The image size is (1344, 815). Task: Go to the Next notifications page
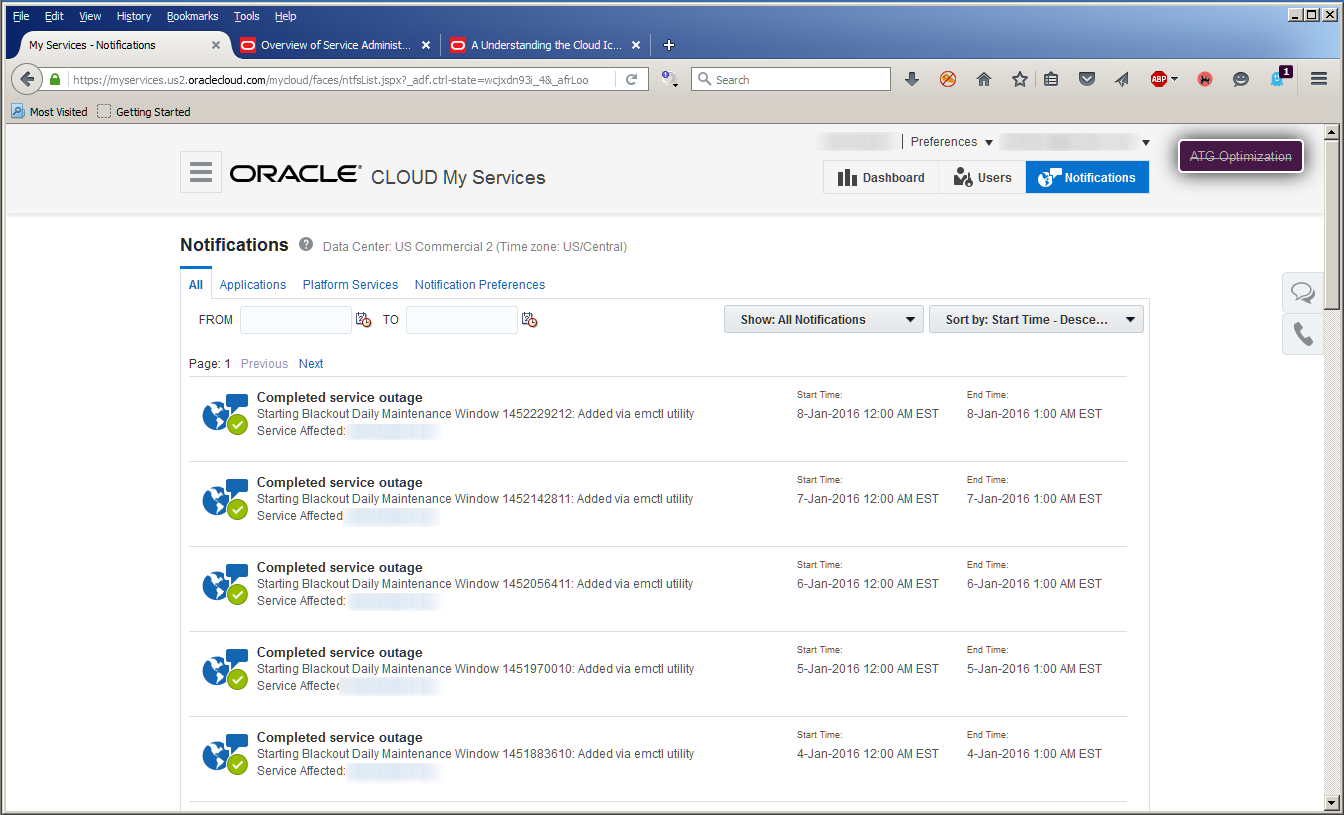[311, 364]
